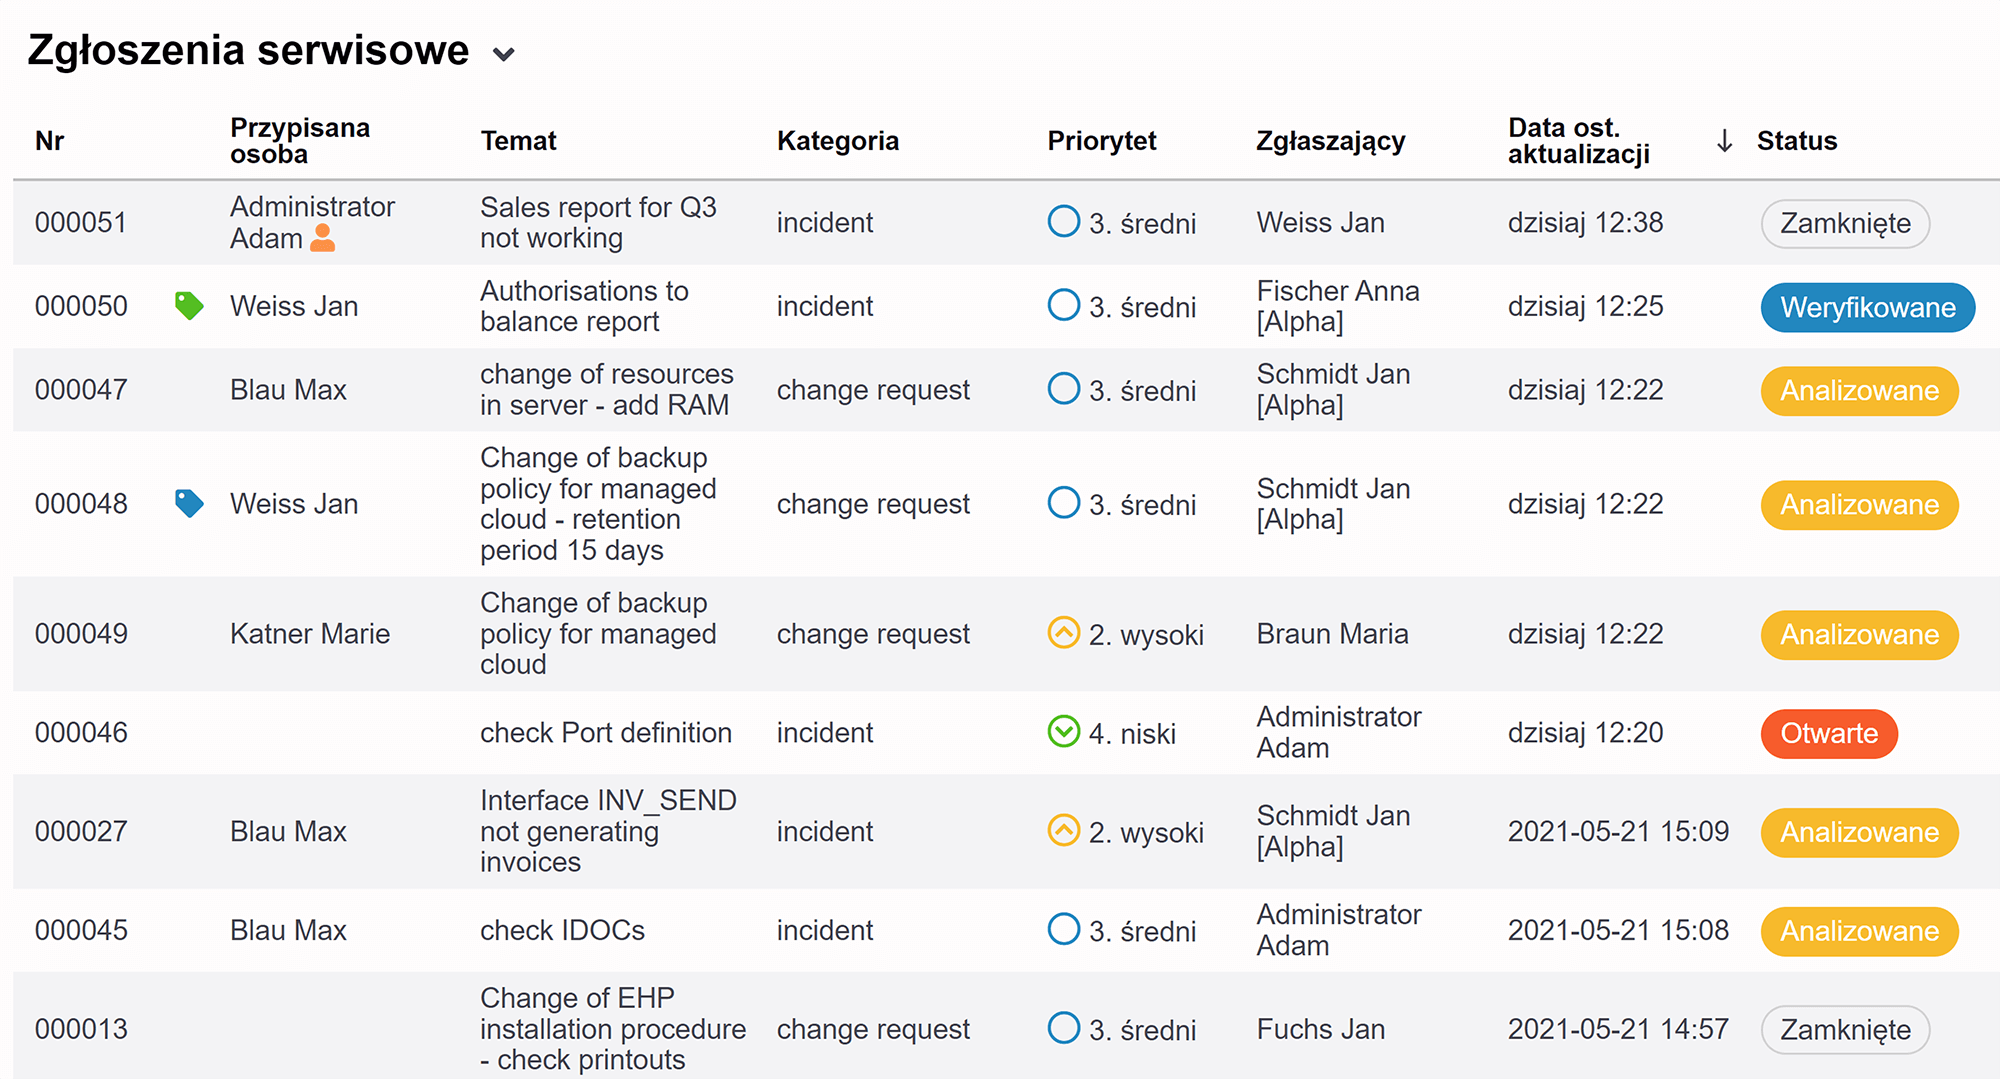Viewport: 2000px width, 1079px height.
Task: Click high priority icon on ticket 000049
Action: pyautogui.click(x=1064, y=633)
